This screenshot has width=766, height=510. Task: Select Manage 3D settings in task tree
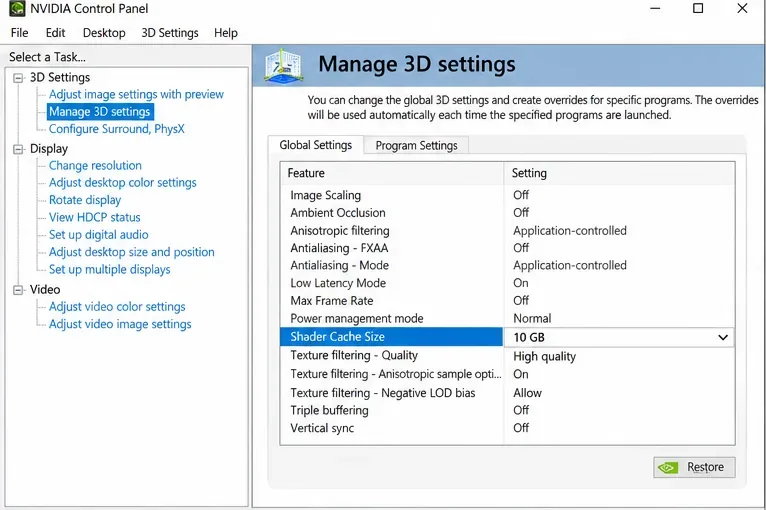[x=100, y=112]
